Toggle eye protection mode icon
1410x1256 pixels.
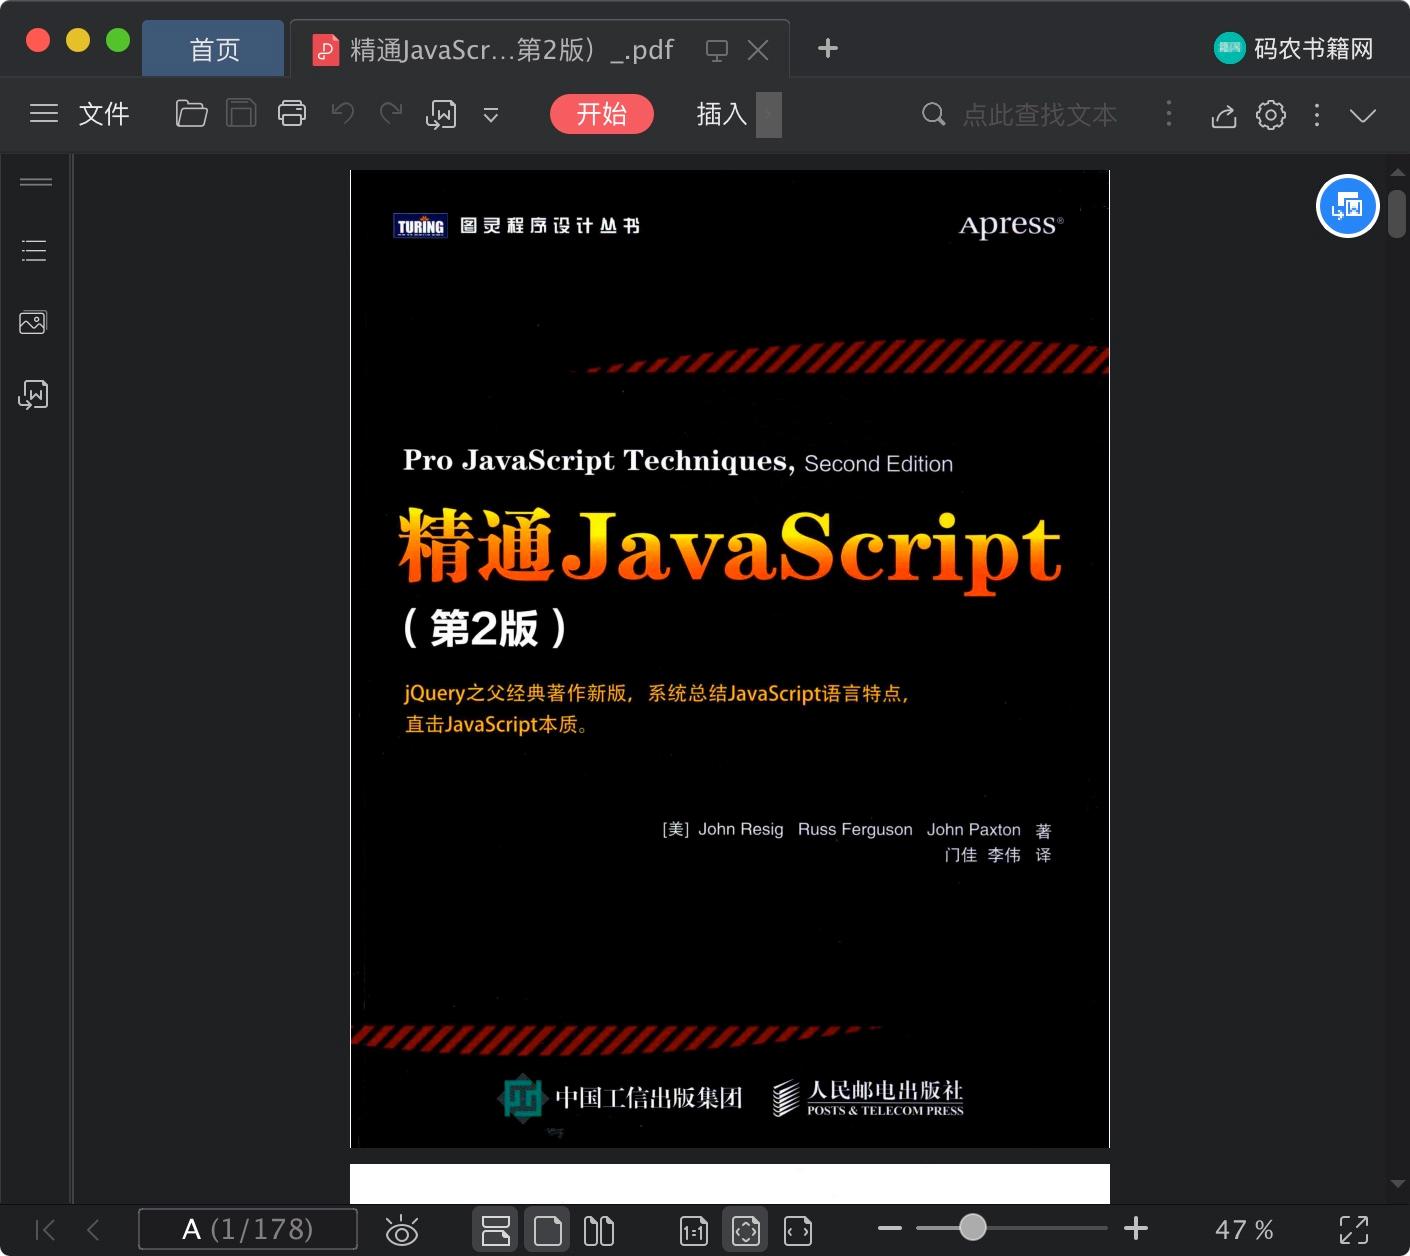(402, 1230)
